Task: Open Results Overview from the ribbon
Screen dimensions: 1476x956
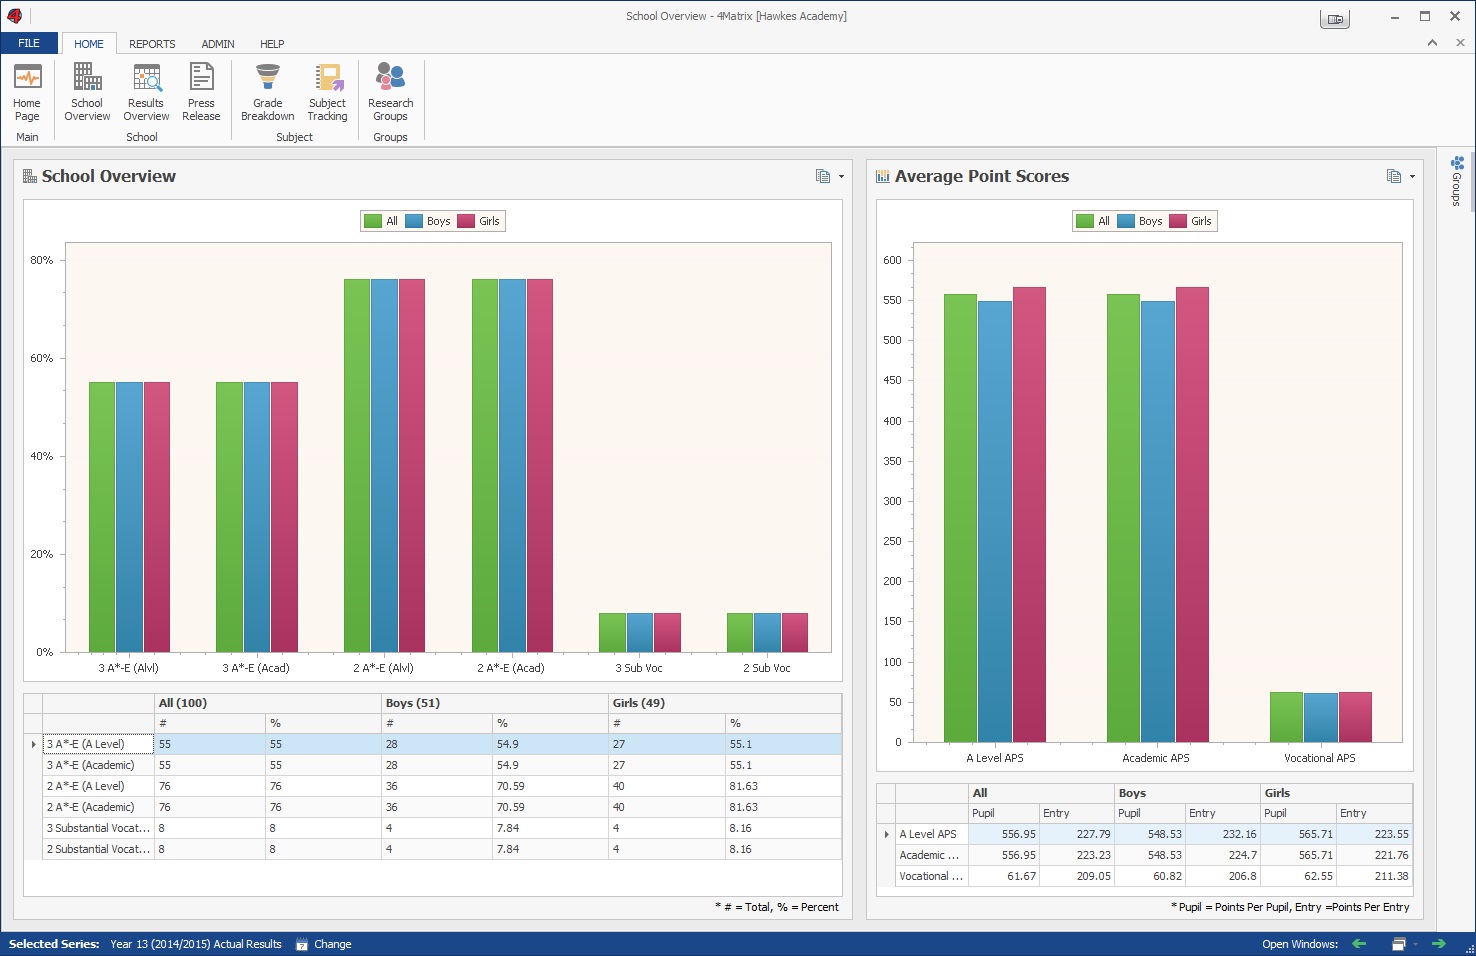Action: tap(146, 92)
